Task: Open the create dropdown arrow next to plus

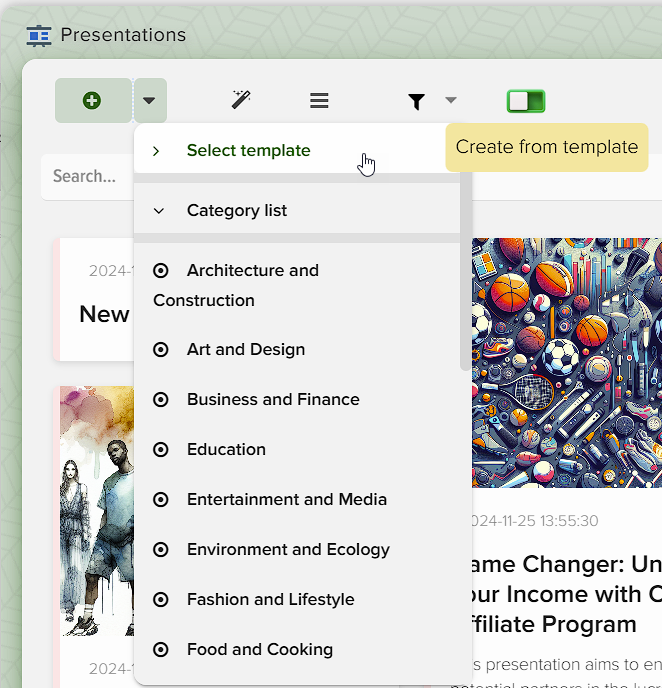Action: coord(150,100)
